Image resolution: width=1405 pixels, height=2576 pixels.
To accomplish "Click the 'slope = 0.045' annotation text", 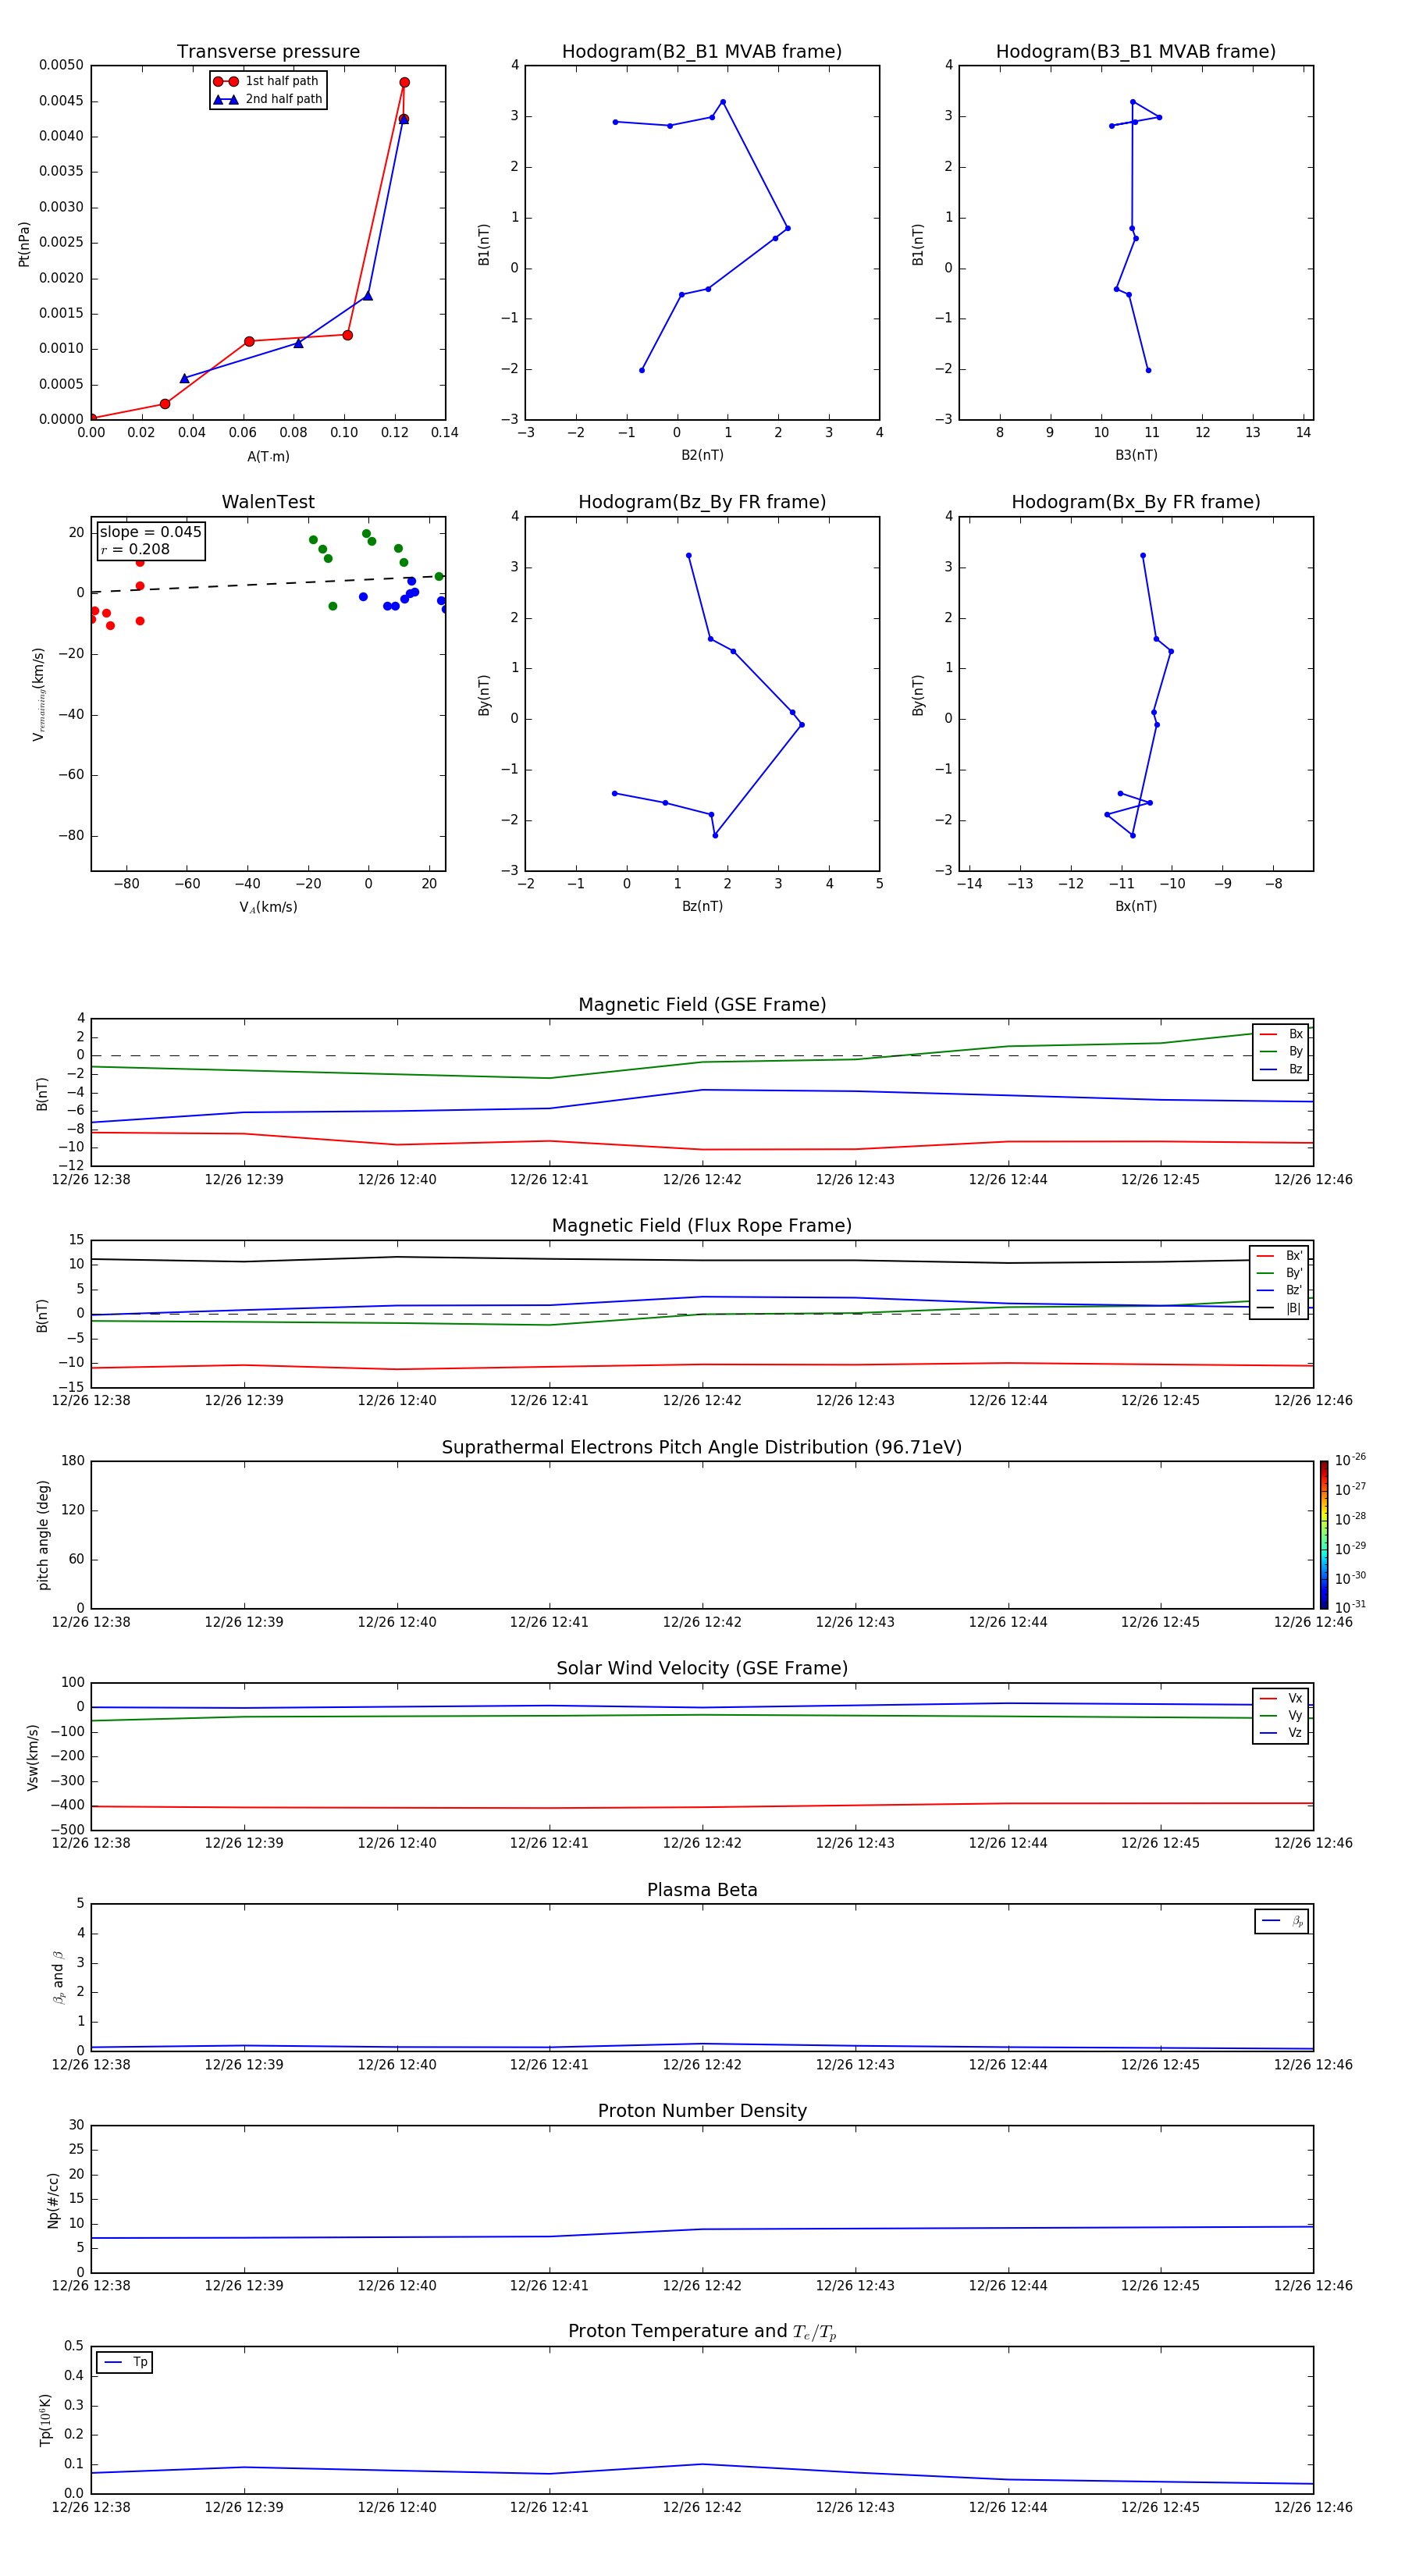I will [150, 532].
